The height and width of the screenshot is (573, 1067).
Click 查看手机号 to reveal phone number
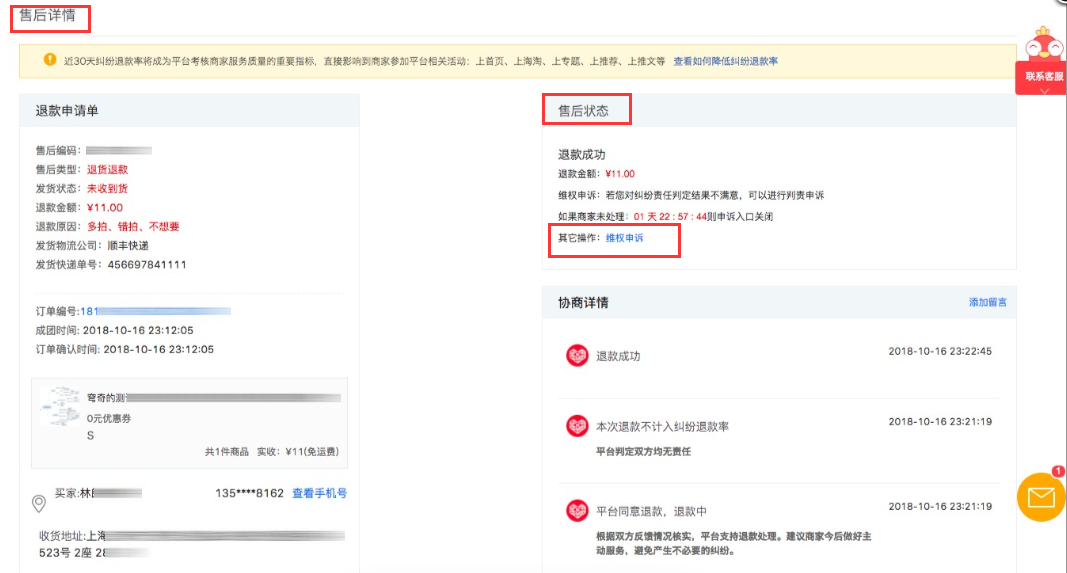coord(319,493)
